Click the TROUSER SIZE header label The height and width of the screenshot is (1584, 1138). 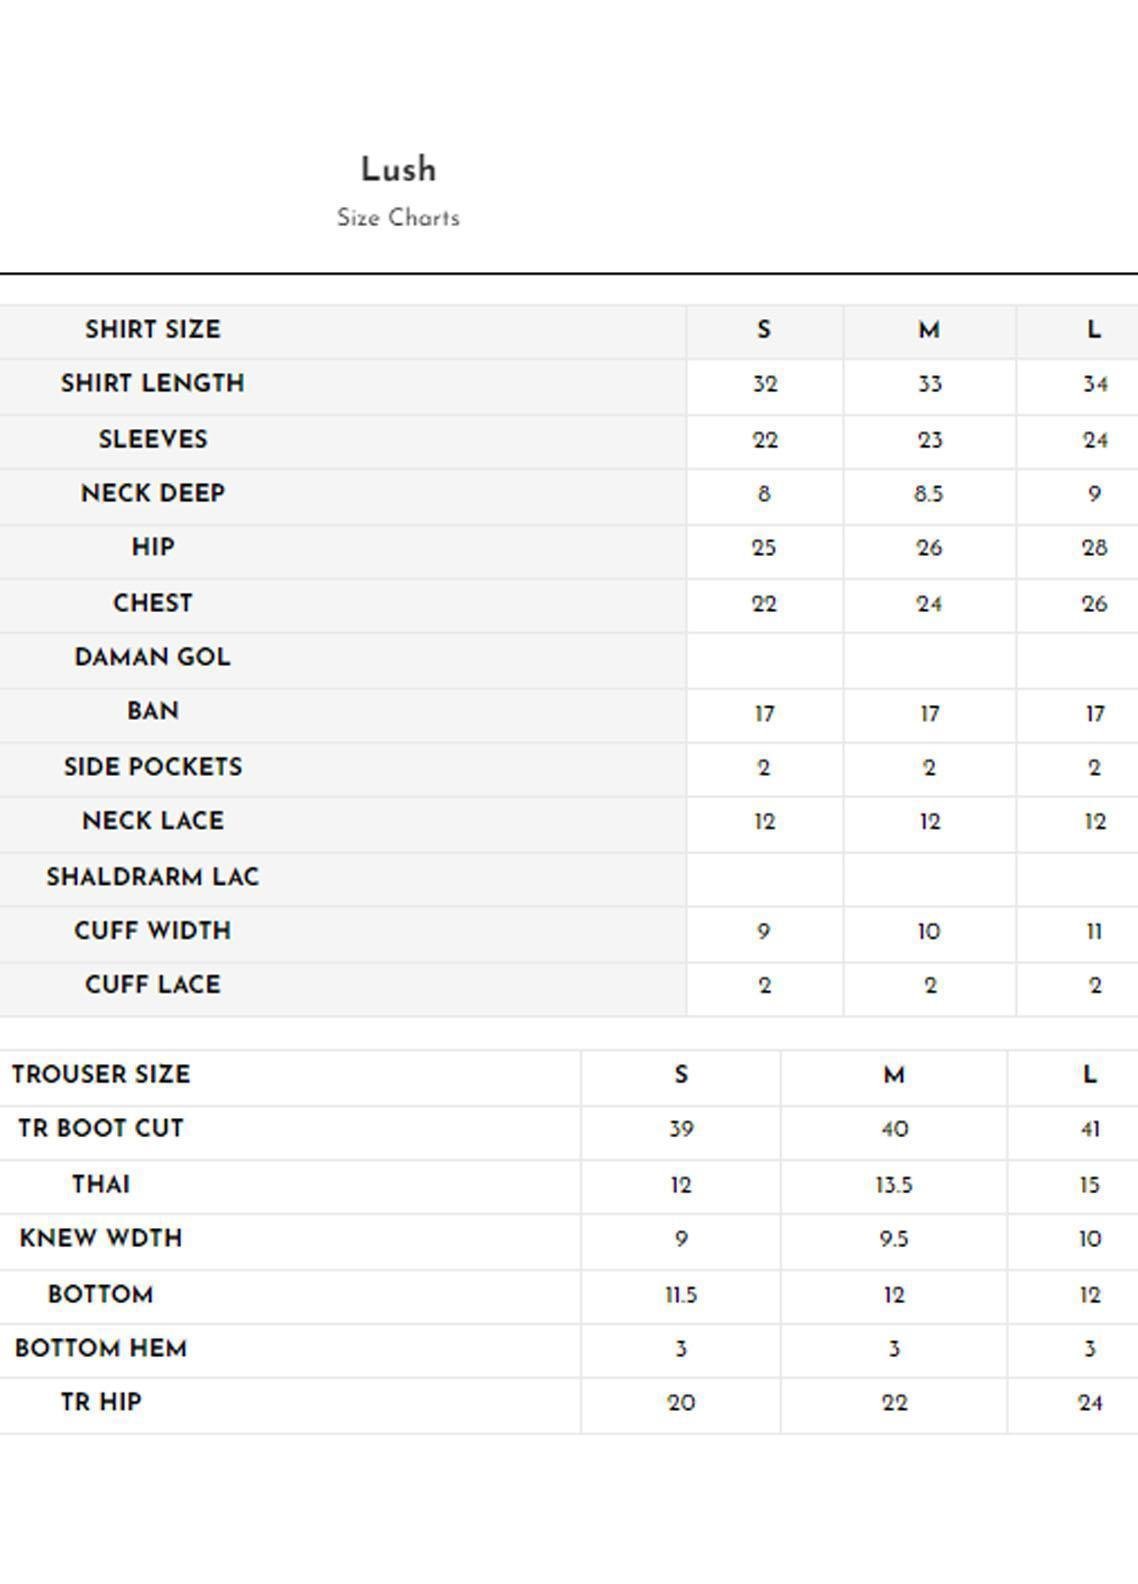pyautogui.click(x=101, y=1075)
